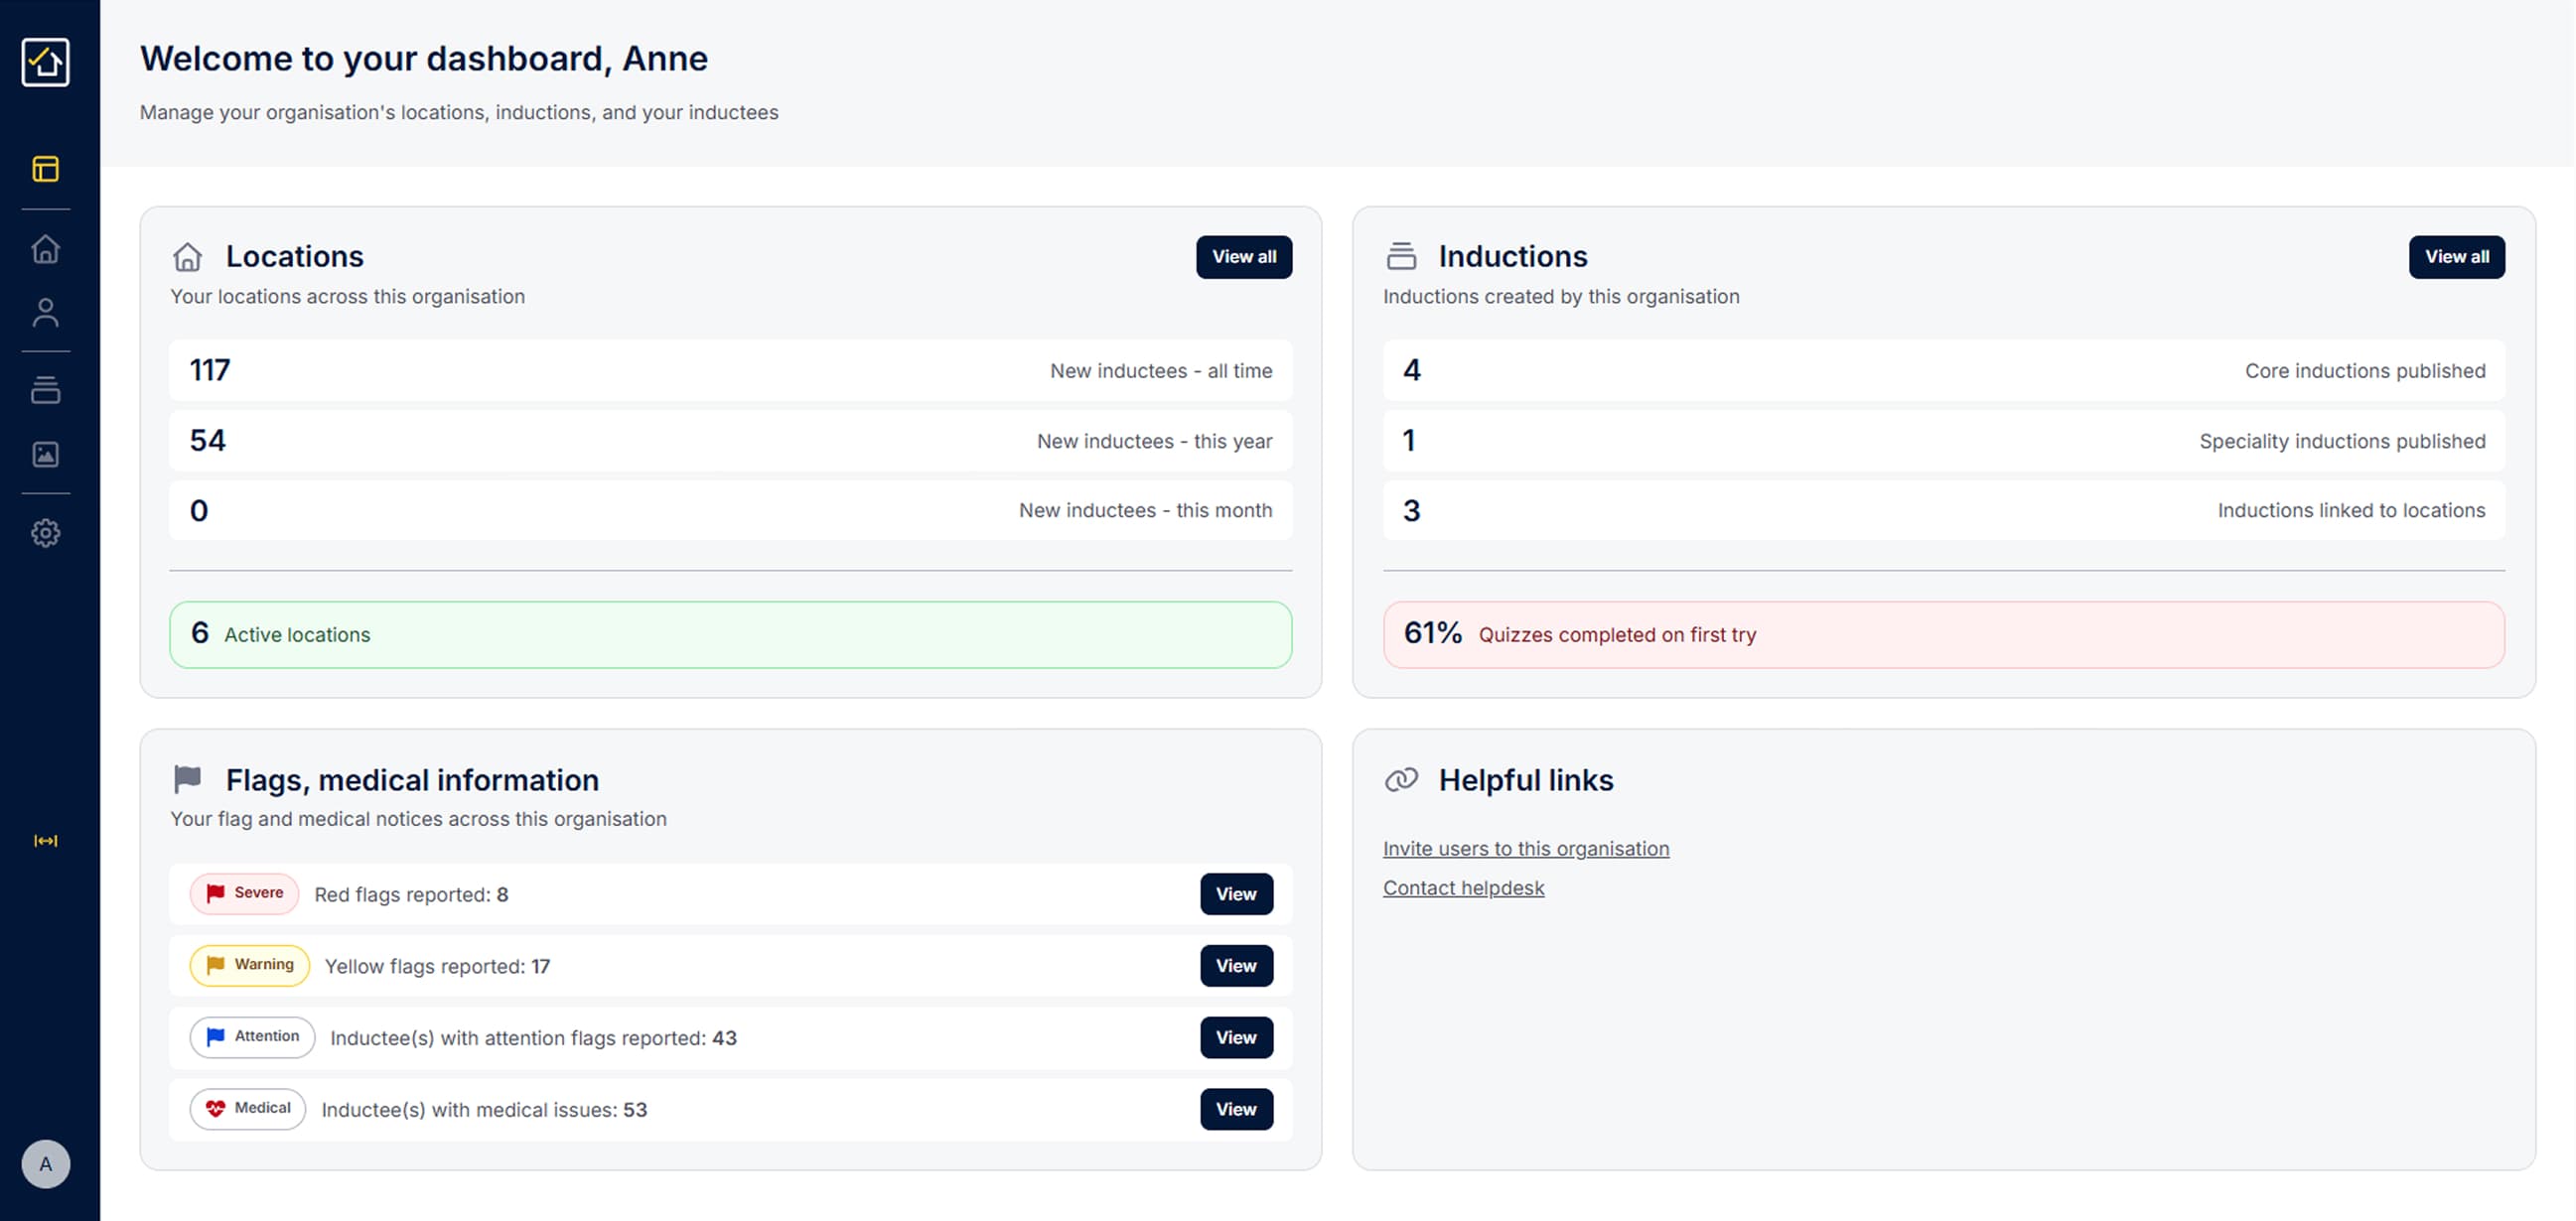Click the 117 New inductees all time row

730,370
